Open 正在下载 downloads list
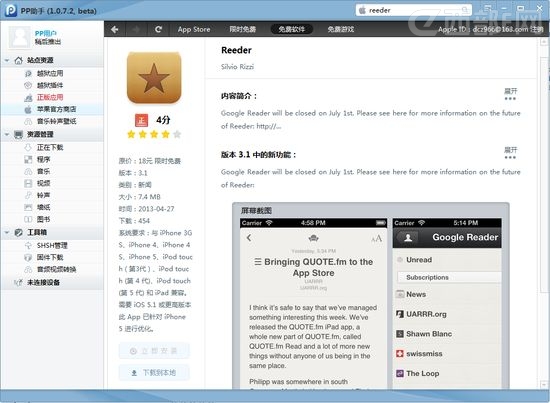Image resolution: width=550 pixels, height=403 pixels. click(50, 147)
